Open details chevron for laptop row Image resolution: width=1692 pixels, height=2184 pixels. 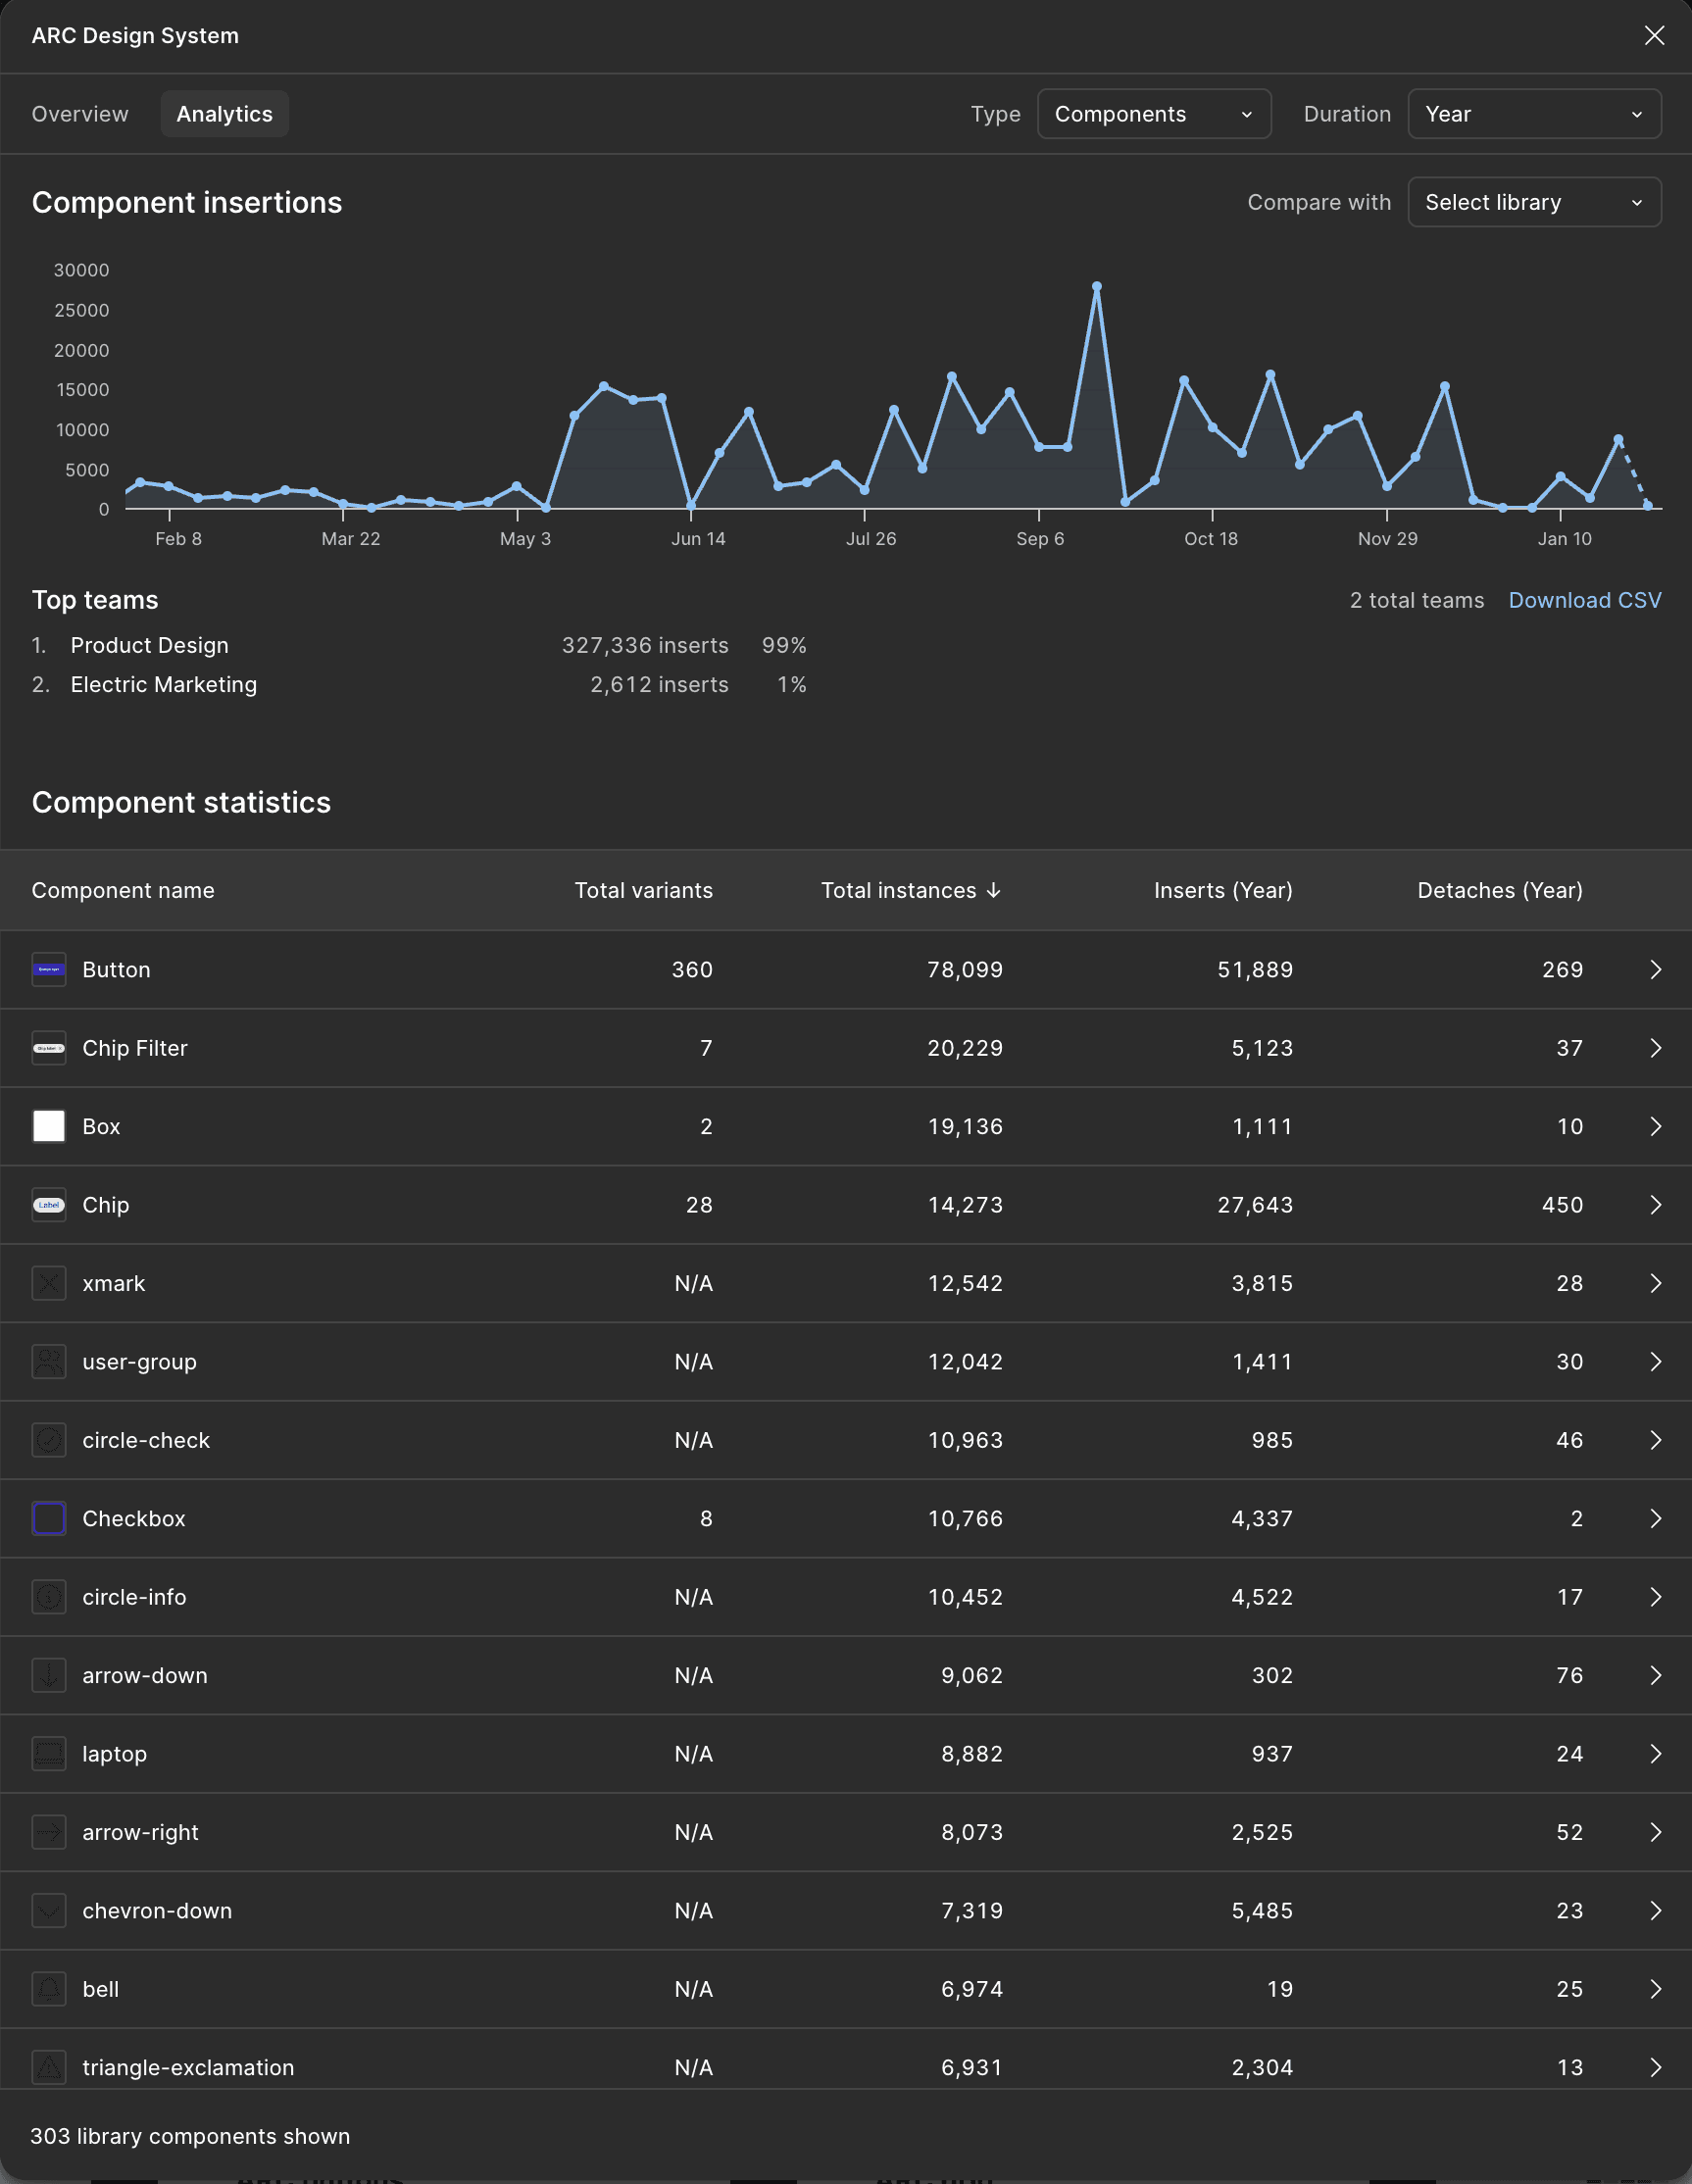point(1655,1753)
